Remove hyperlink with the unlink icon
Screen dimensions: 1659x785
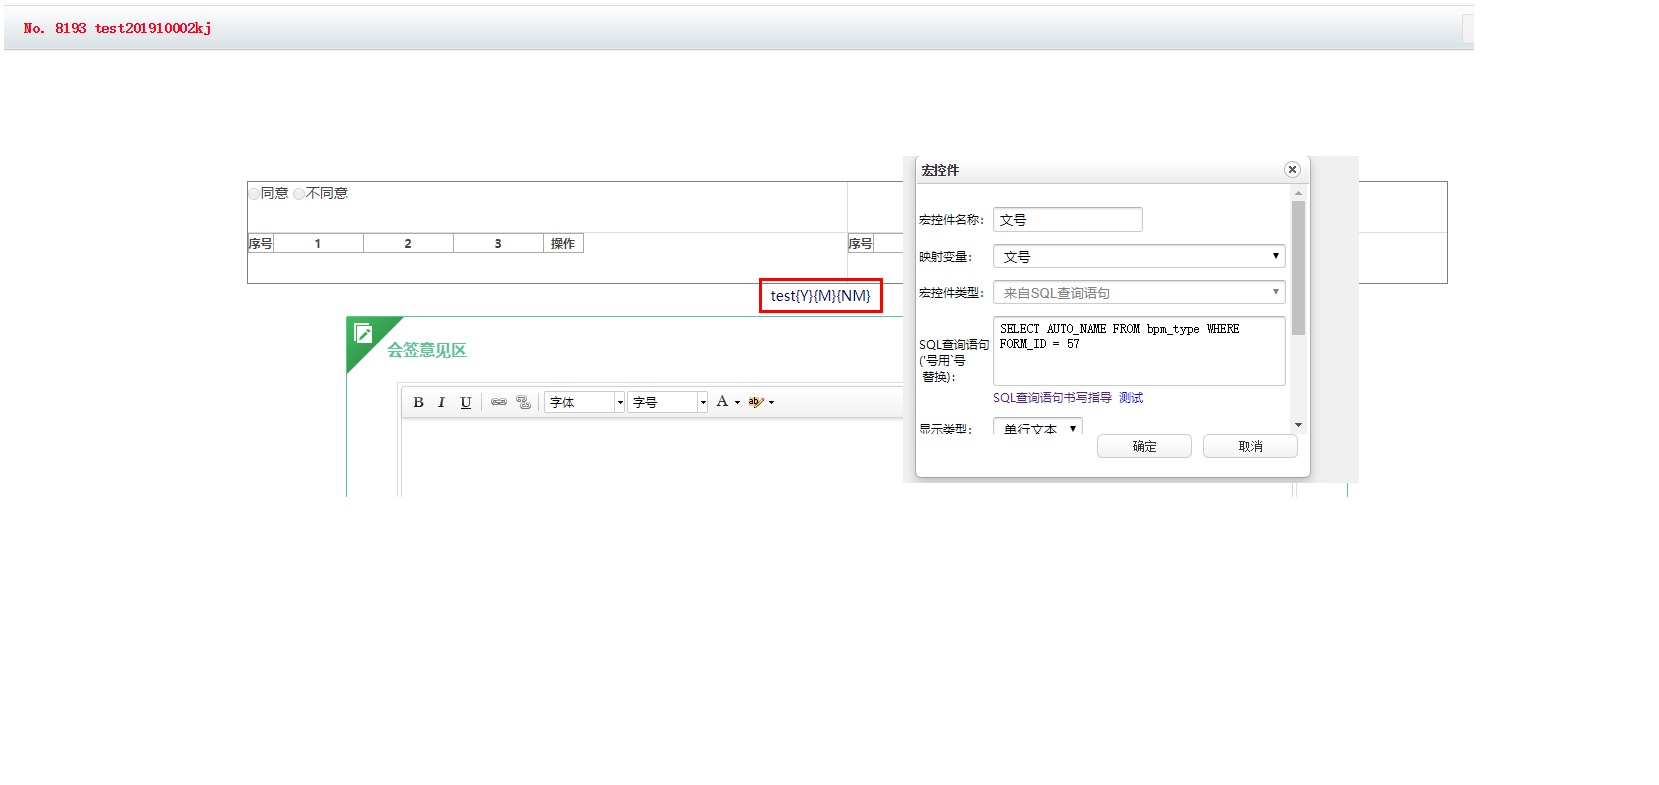pos(523,402)
